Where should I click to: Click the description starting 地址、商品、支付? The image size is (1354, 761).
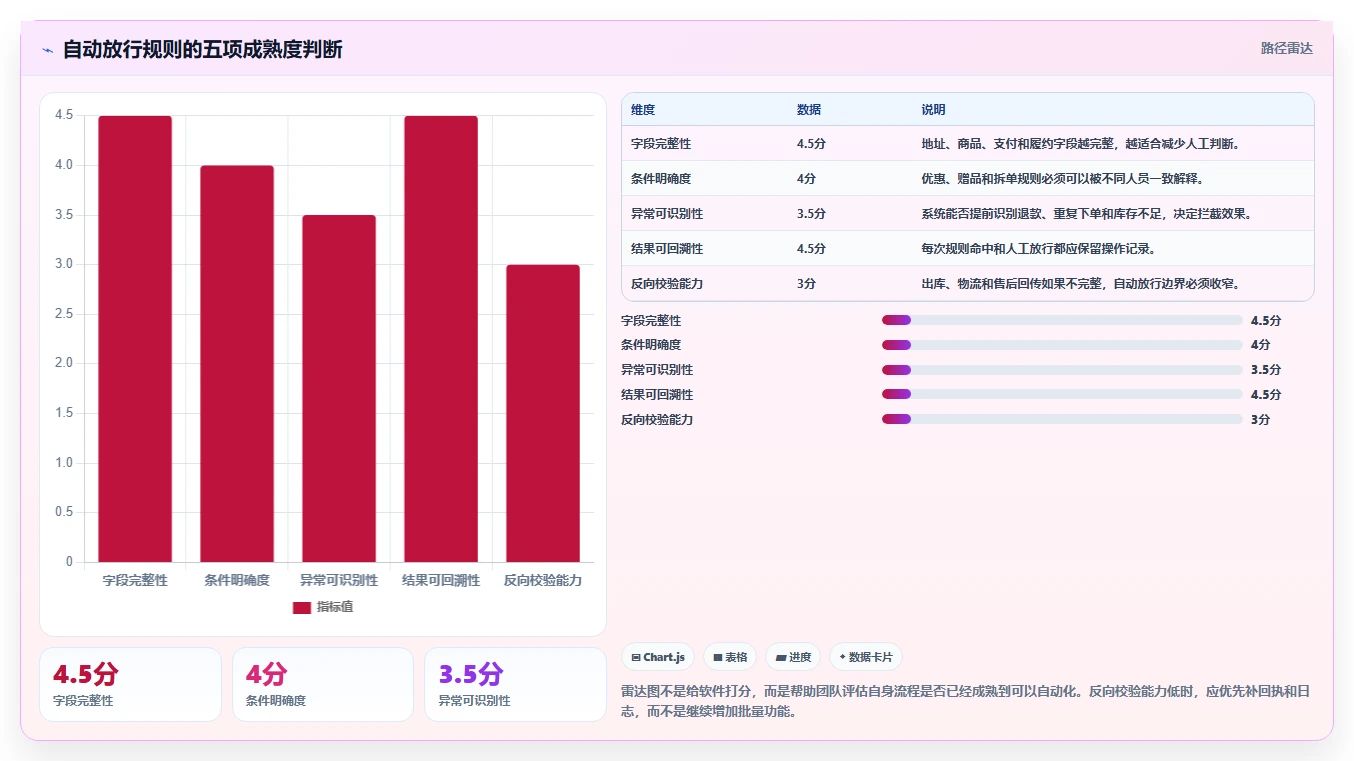(x=1081, y=144)
